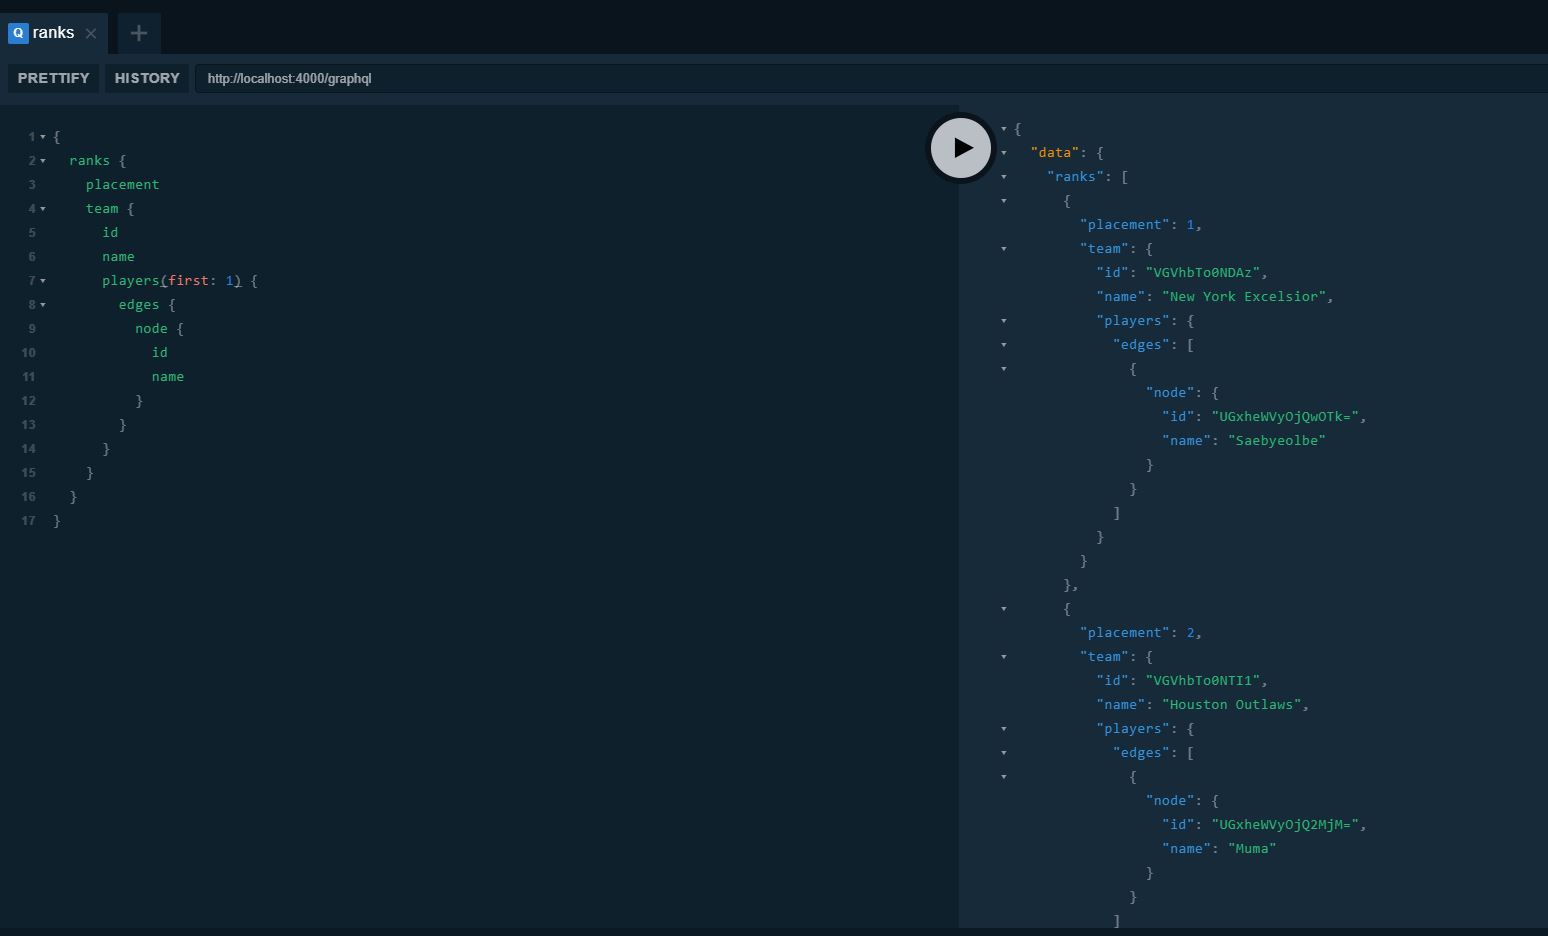Collapse the "data" object in response
Viewport: 1548px width, 936px height.
pyautogui.click(x=1004, y=153)
